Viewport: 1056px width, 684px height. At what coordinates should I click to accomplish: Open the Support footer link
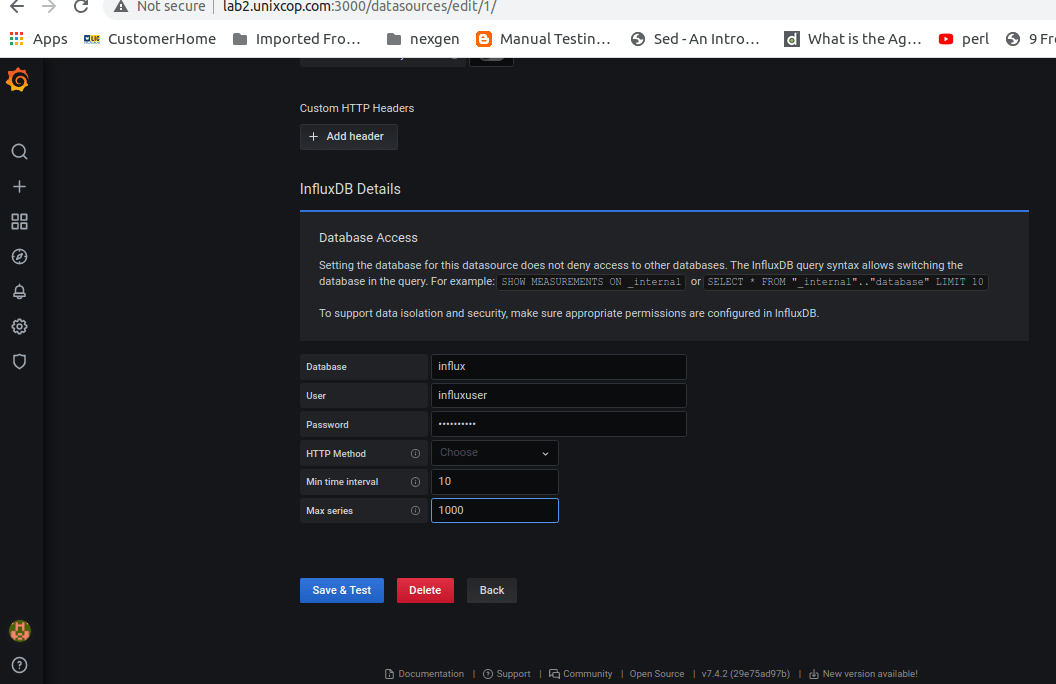point(507,674)
